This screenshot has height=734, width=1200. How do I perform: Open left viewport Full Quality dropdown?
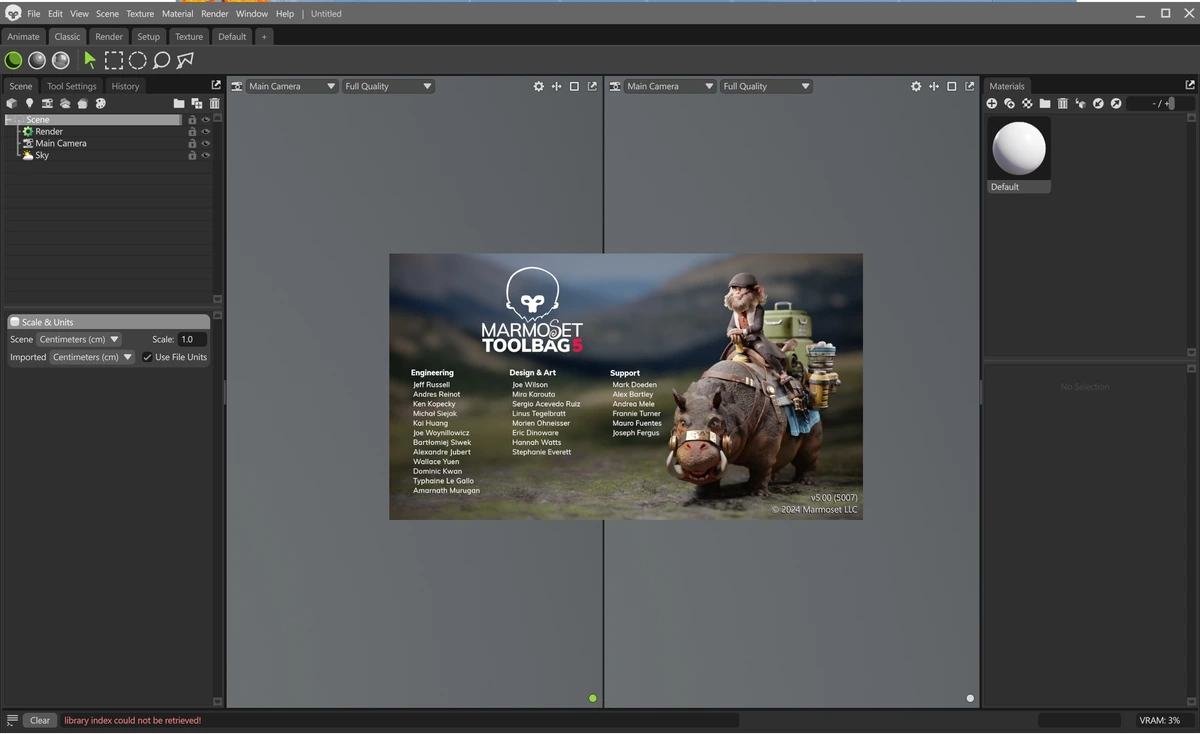click(388, 86)
